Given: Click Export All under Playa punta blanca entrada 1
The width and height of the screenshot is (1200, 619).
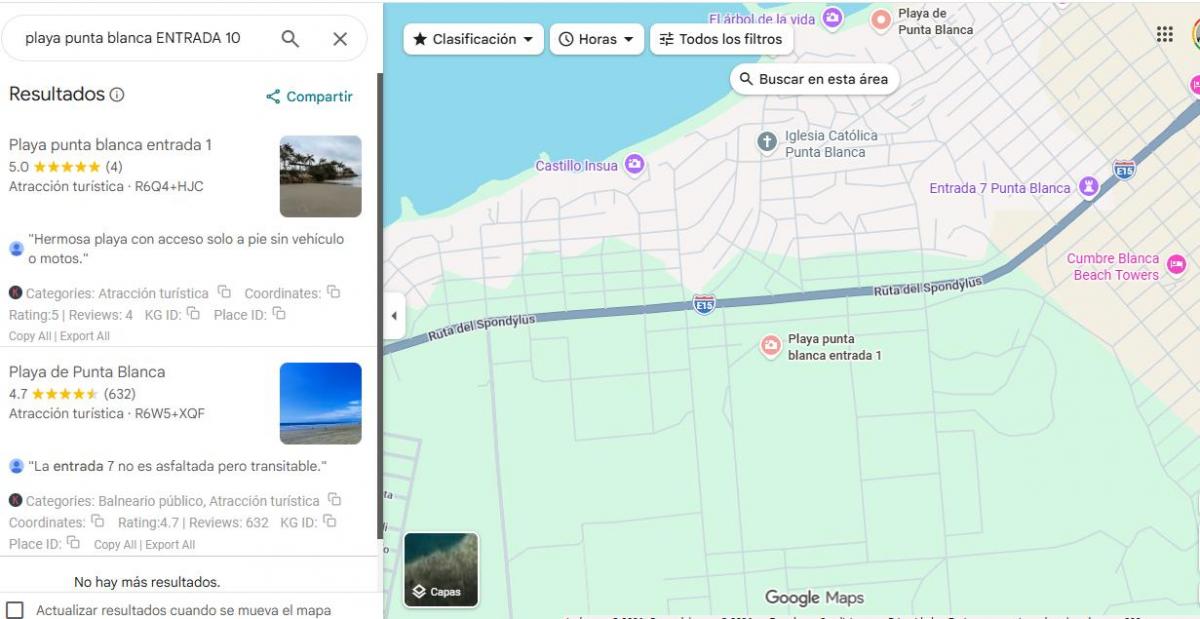Looking at the screenshot, I should (x=84, y=336).
